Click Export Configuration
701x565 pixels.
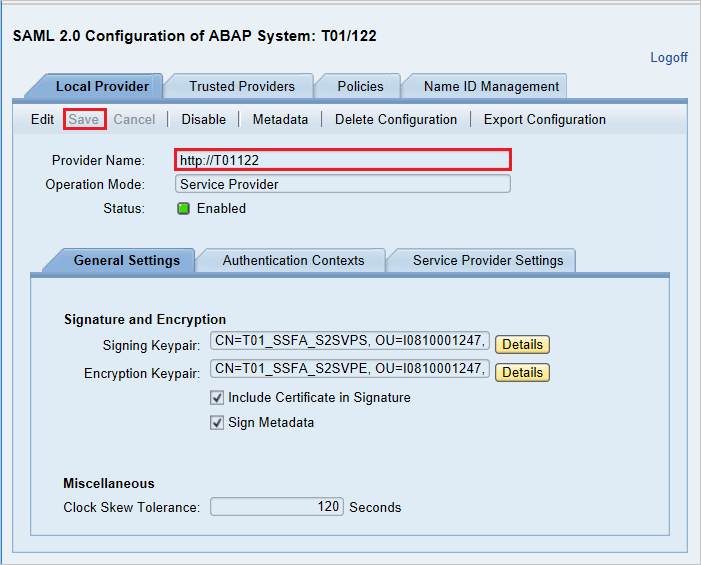pos(545,119)
